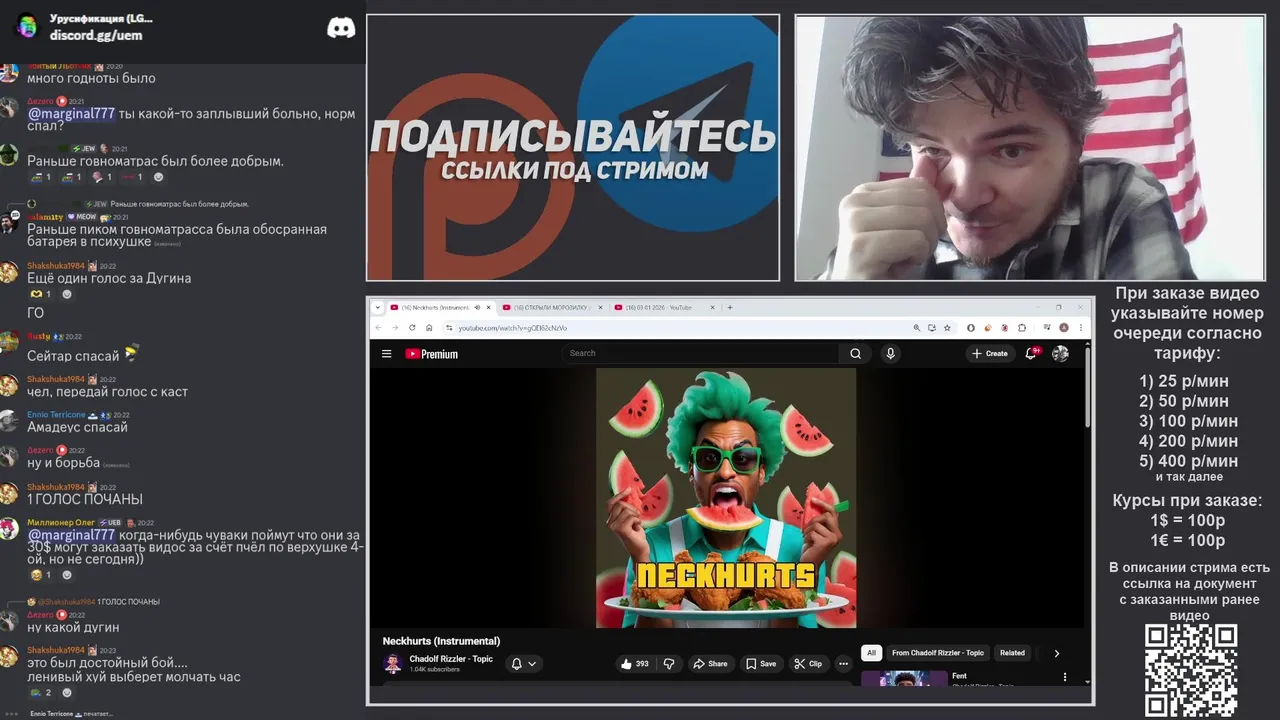The image size is (1280, 720).
Task: Click username Ennio Terricone above 'Амадеус спасай'
Action: click(x=56, y=415)
